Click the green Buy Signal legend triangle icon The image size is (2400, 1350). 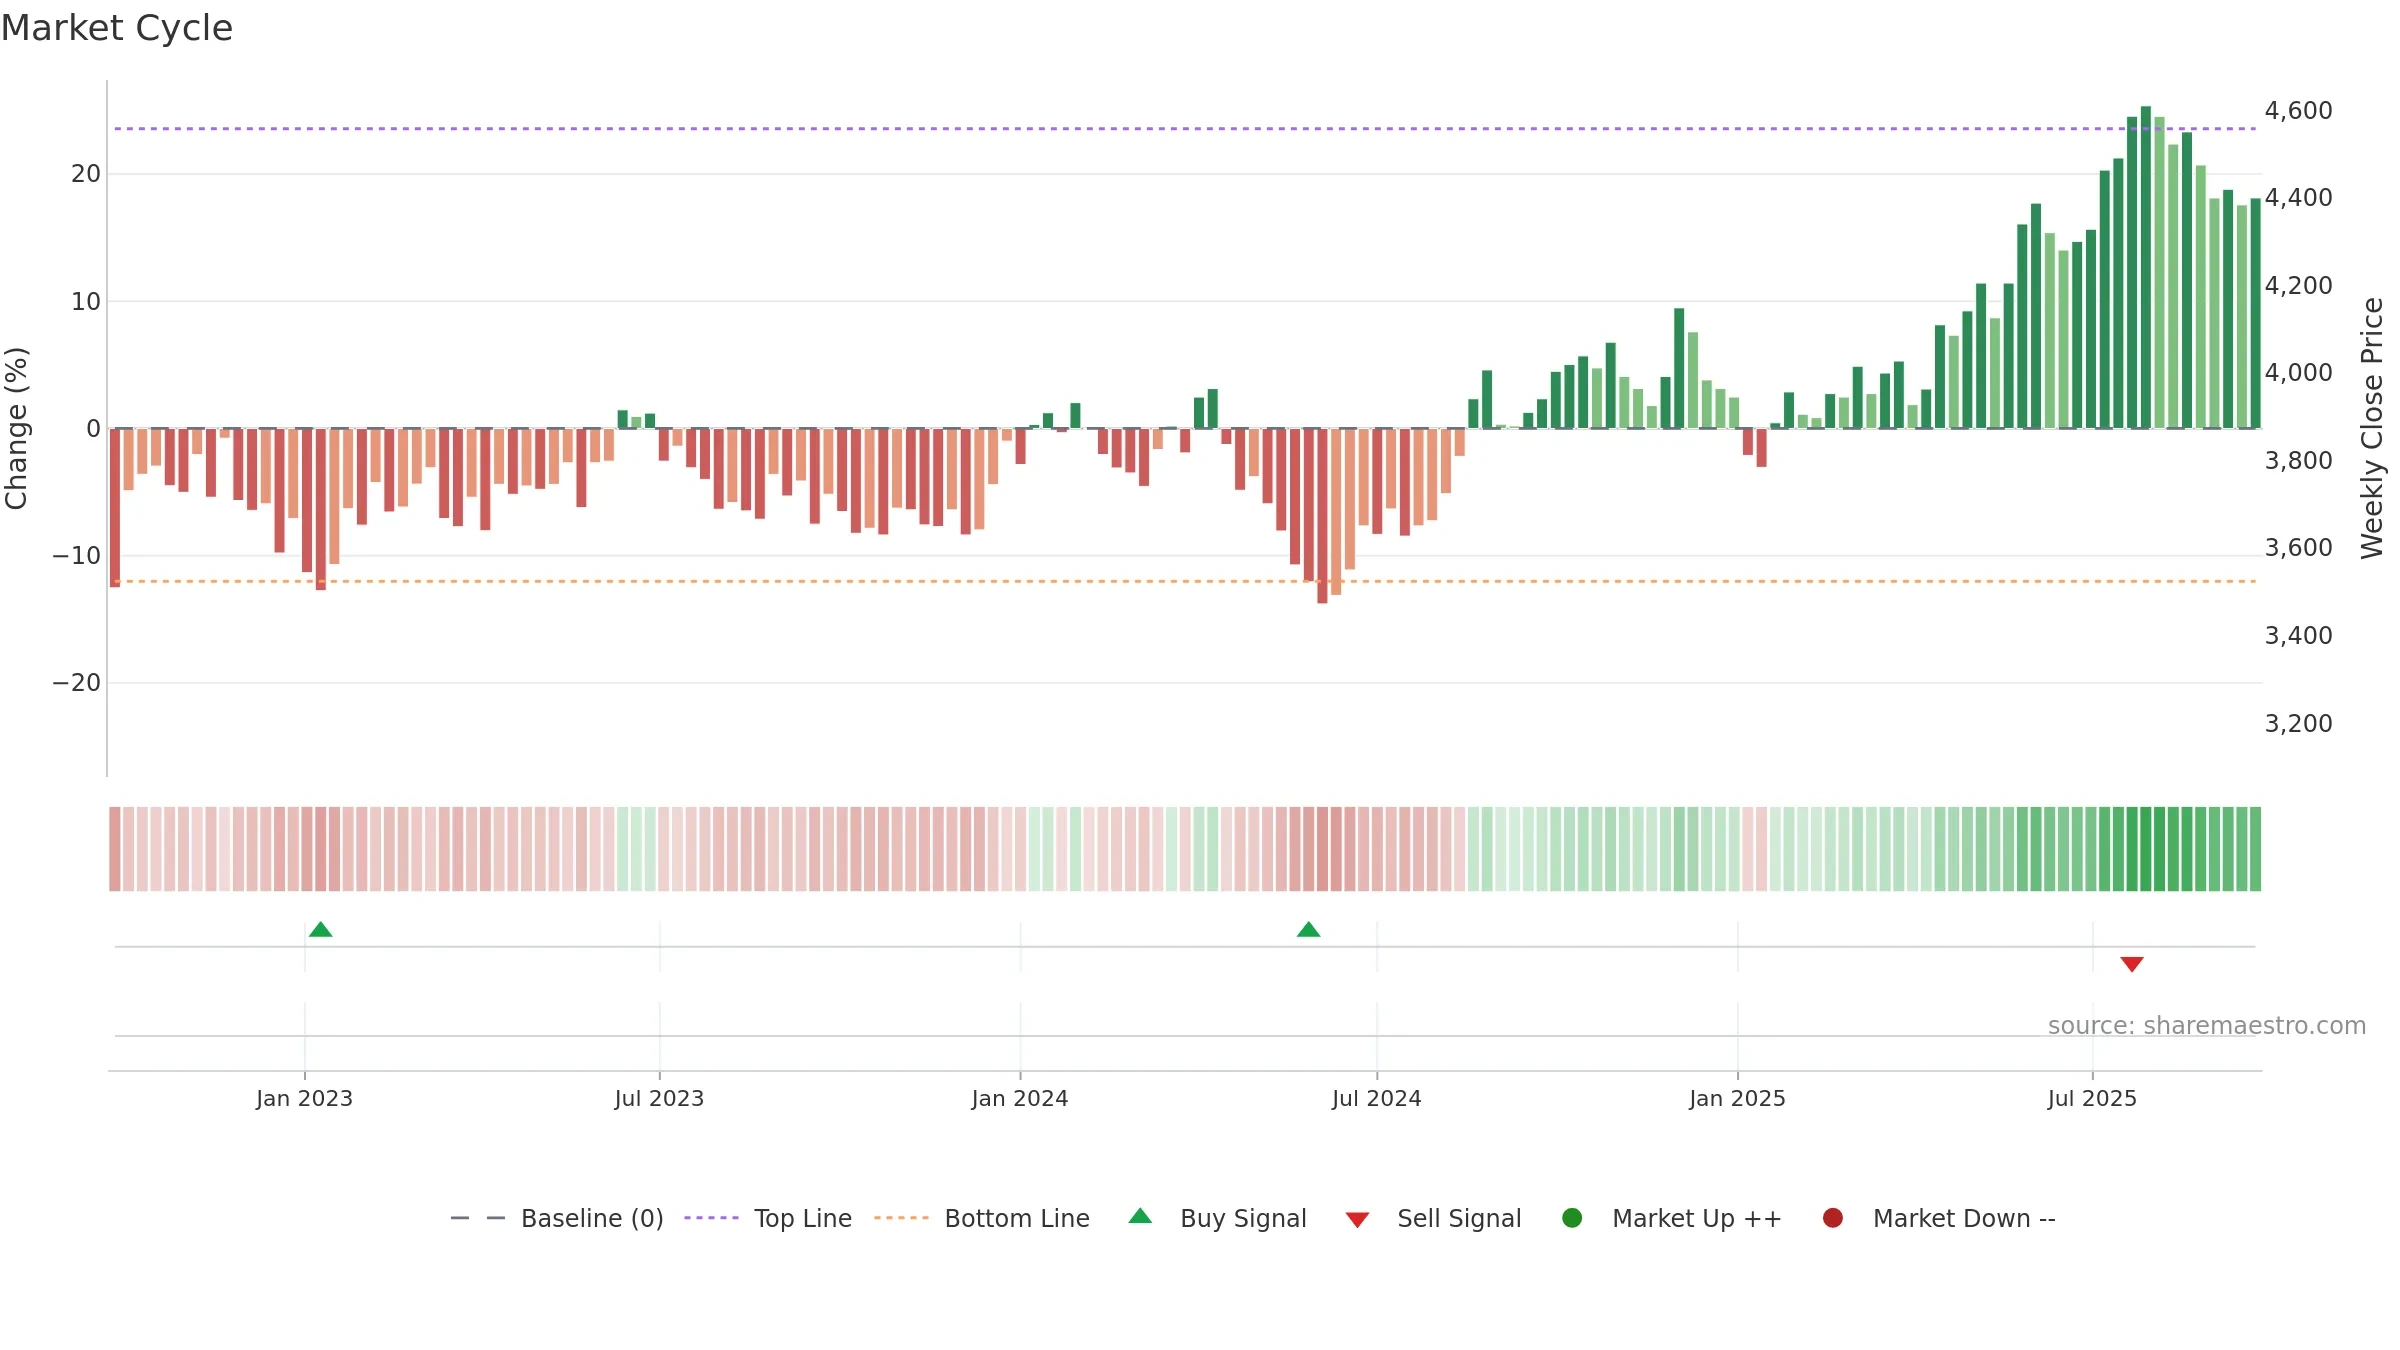[x=1140, y=1216]
